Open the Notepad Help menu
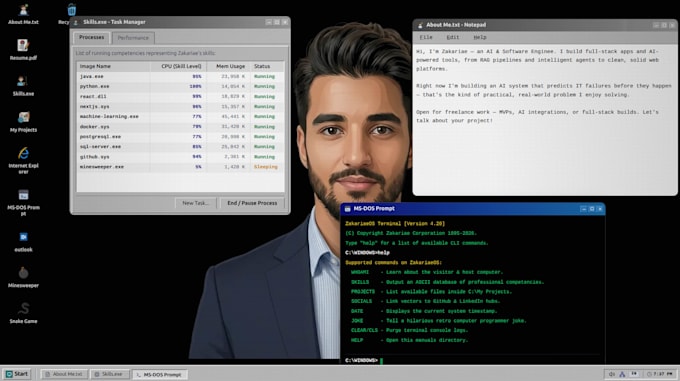The image size is (680, 381). [x=480, y=38]
